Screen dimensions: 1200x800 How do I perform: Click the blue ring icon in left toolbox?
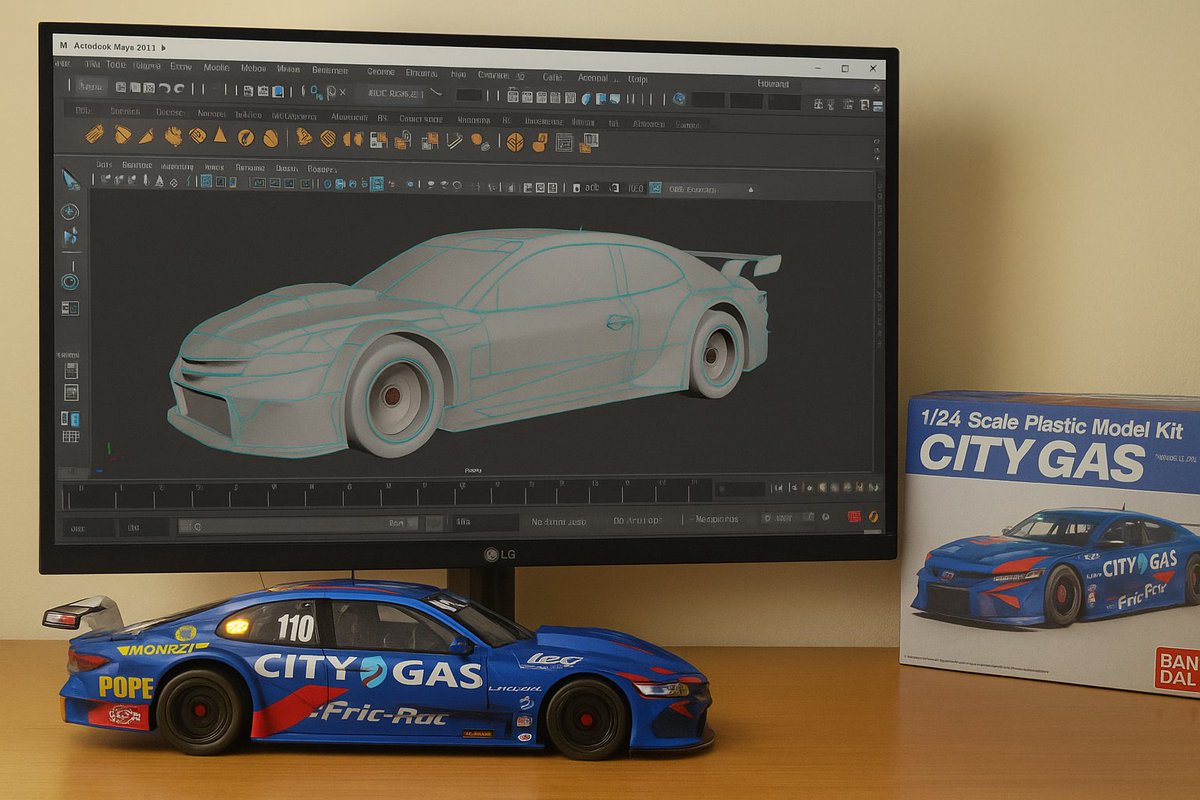(70, 282)
